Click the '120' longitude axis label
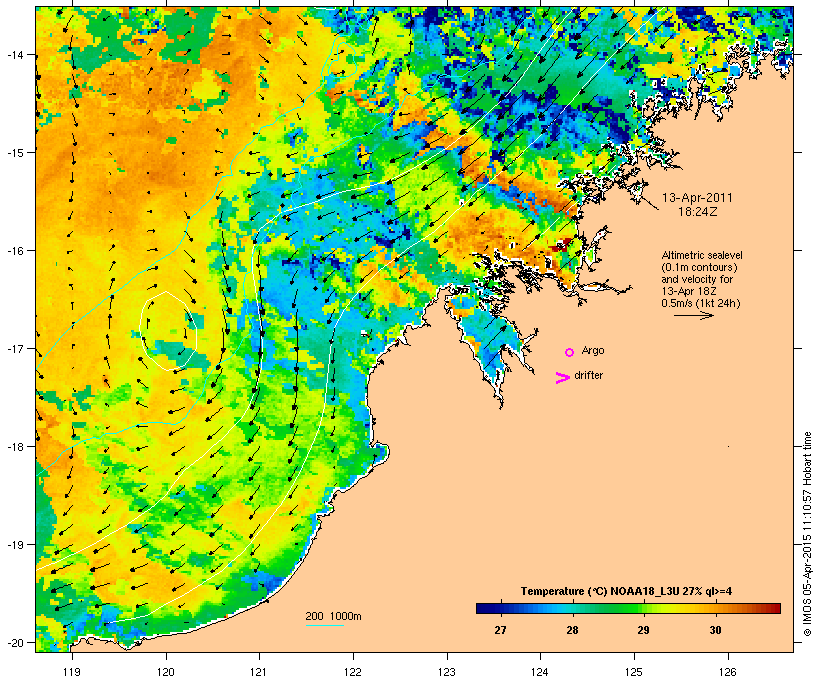Viewport: 820px width, 680px height. click(166, 672)
